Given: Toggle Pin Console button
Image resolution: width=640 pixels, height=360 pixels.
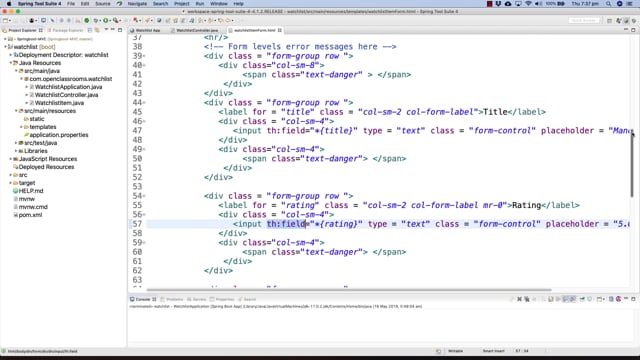Looking at the screenshot, I should [x=582, y=299].
